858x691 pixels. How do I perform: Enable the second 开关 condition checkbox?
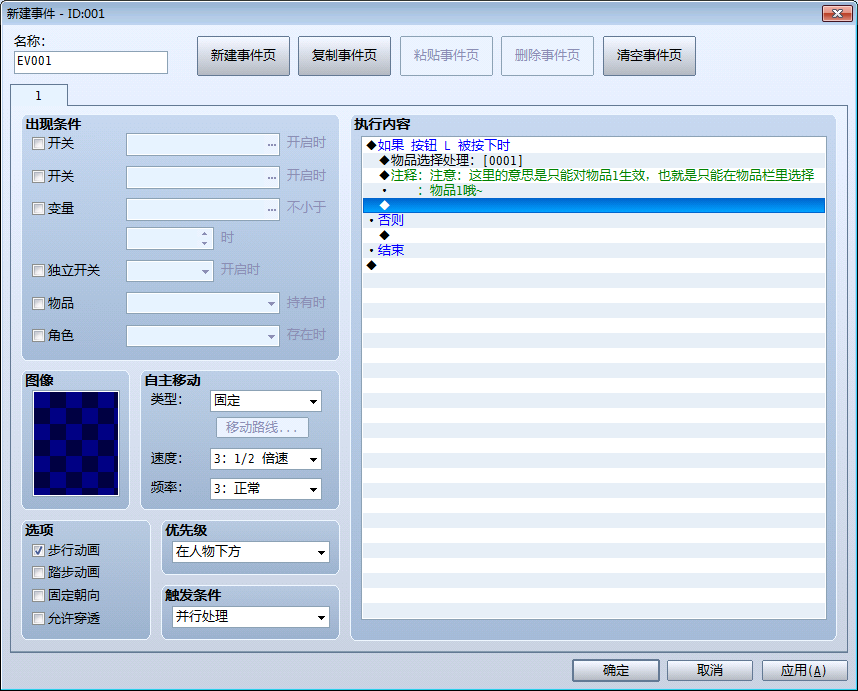(38, 177)
